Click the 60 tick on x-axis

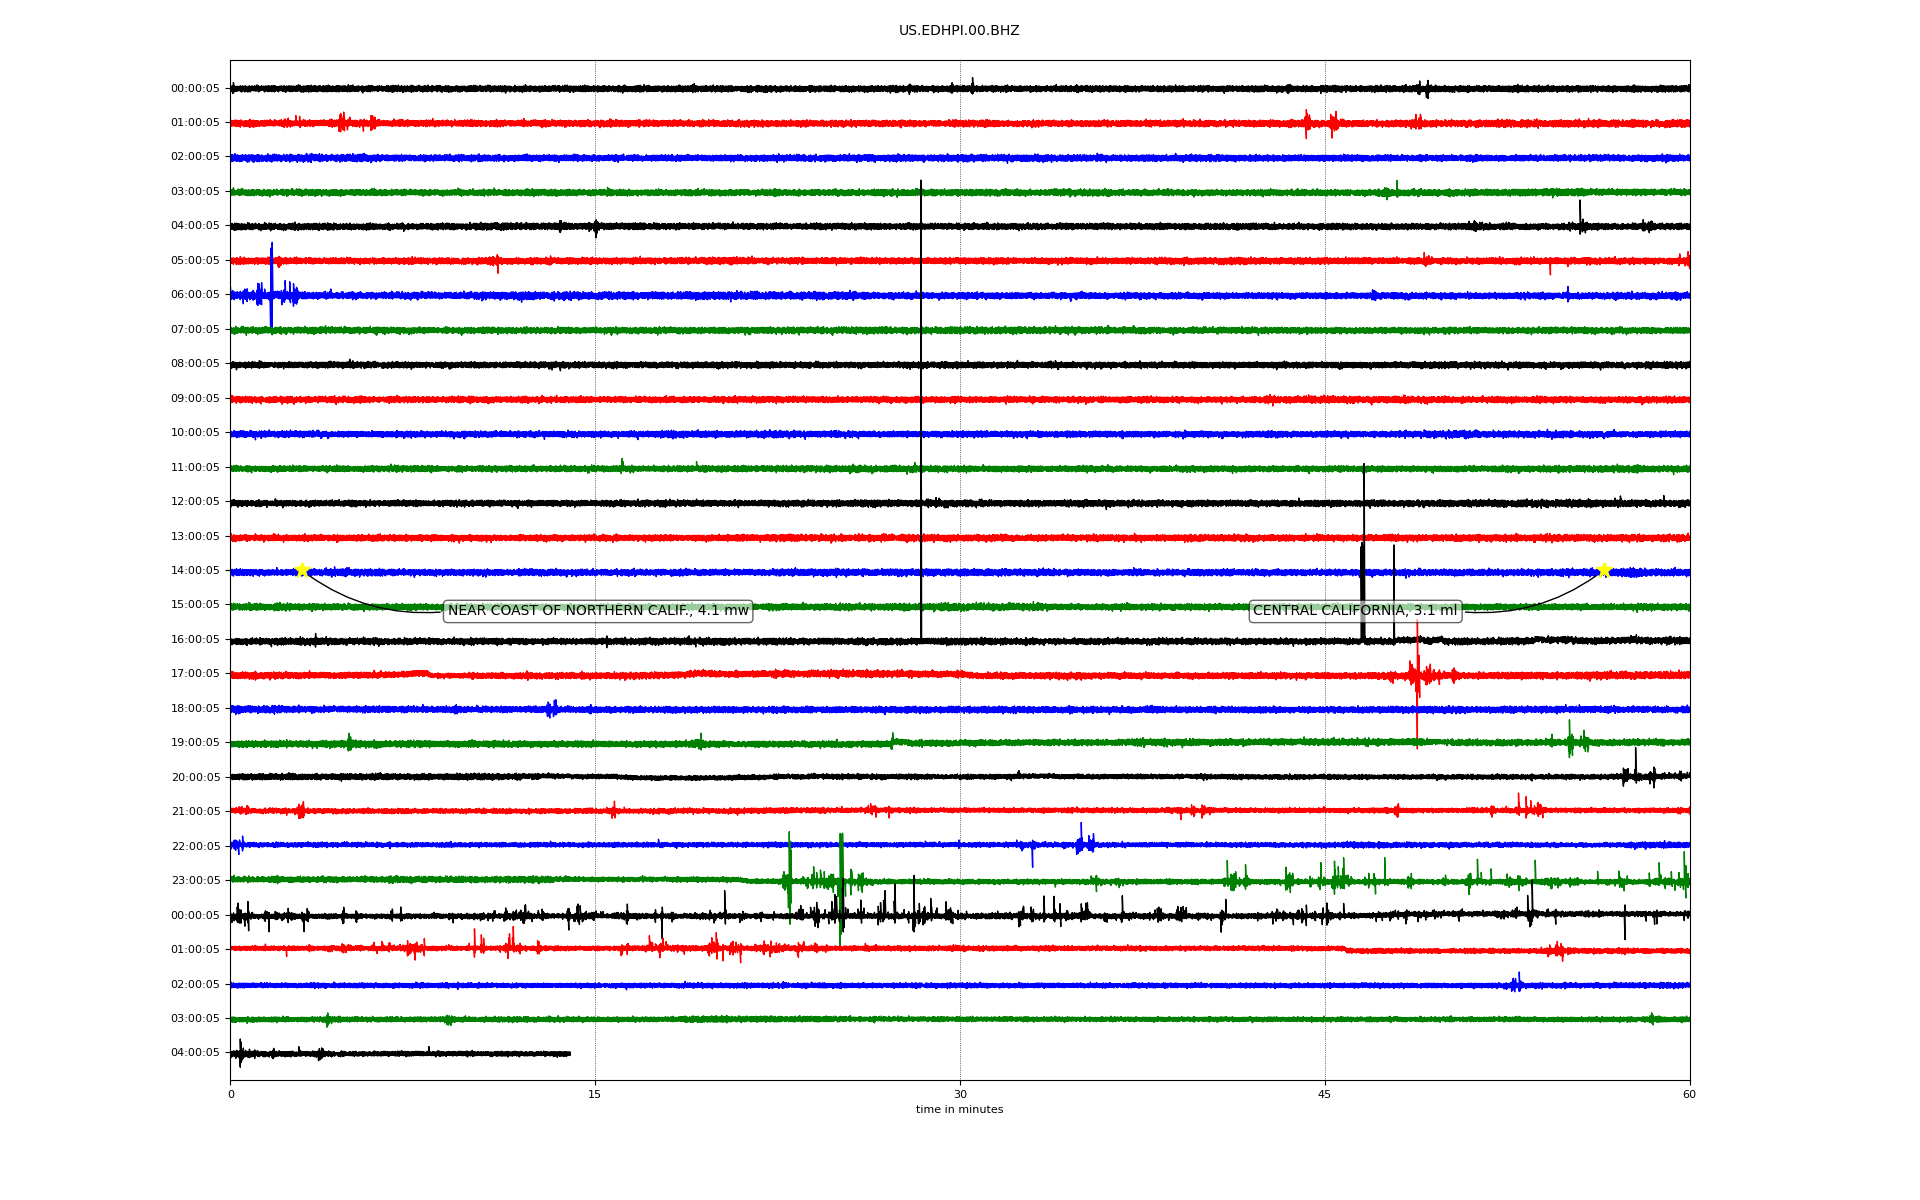point(1689,1095)
